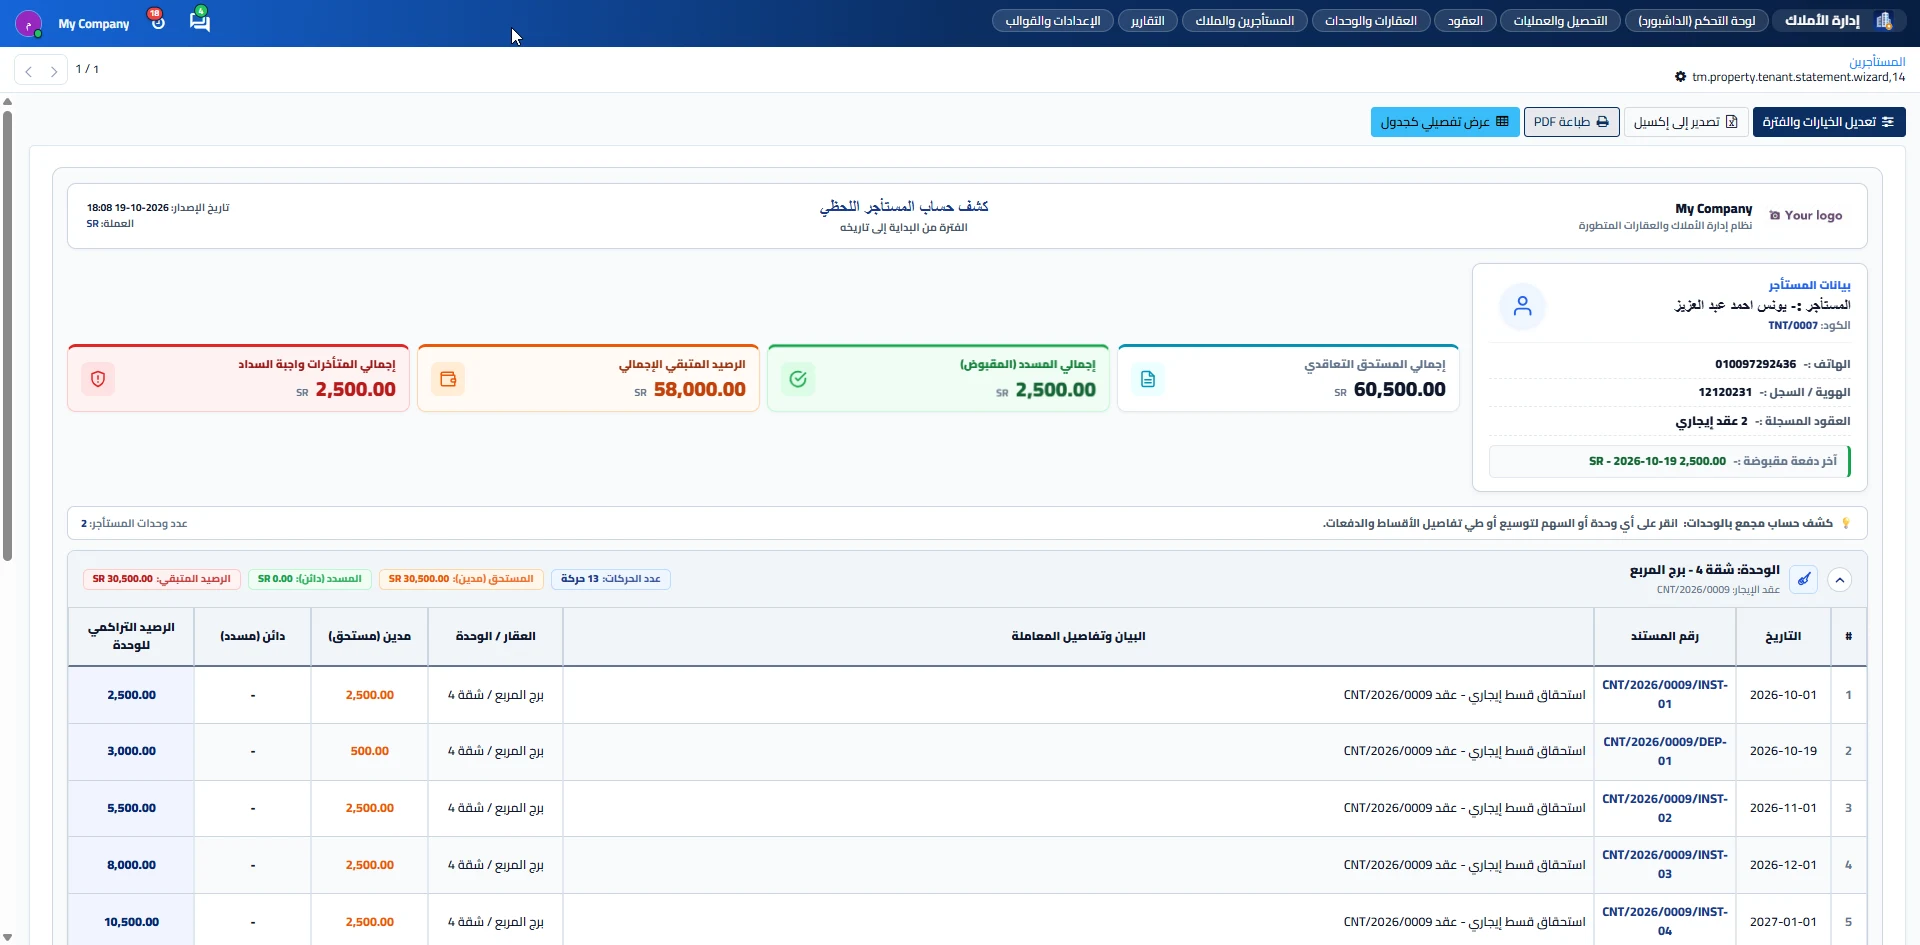Click عرض تفصيلي كجدول button
Image resolution: width=1920 pixels, height=945 pixels.
click(x=1445, y=122)
